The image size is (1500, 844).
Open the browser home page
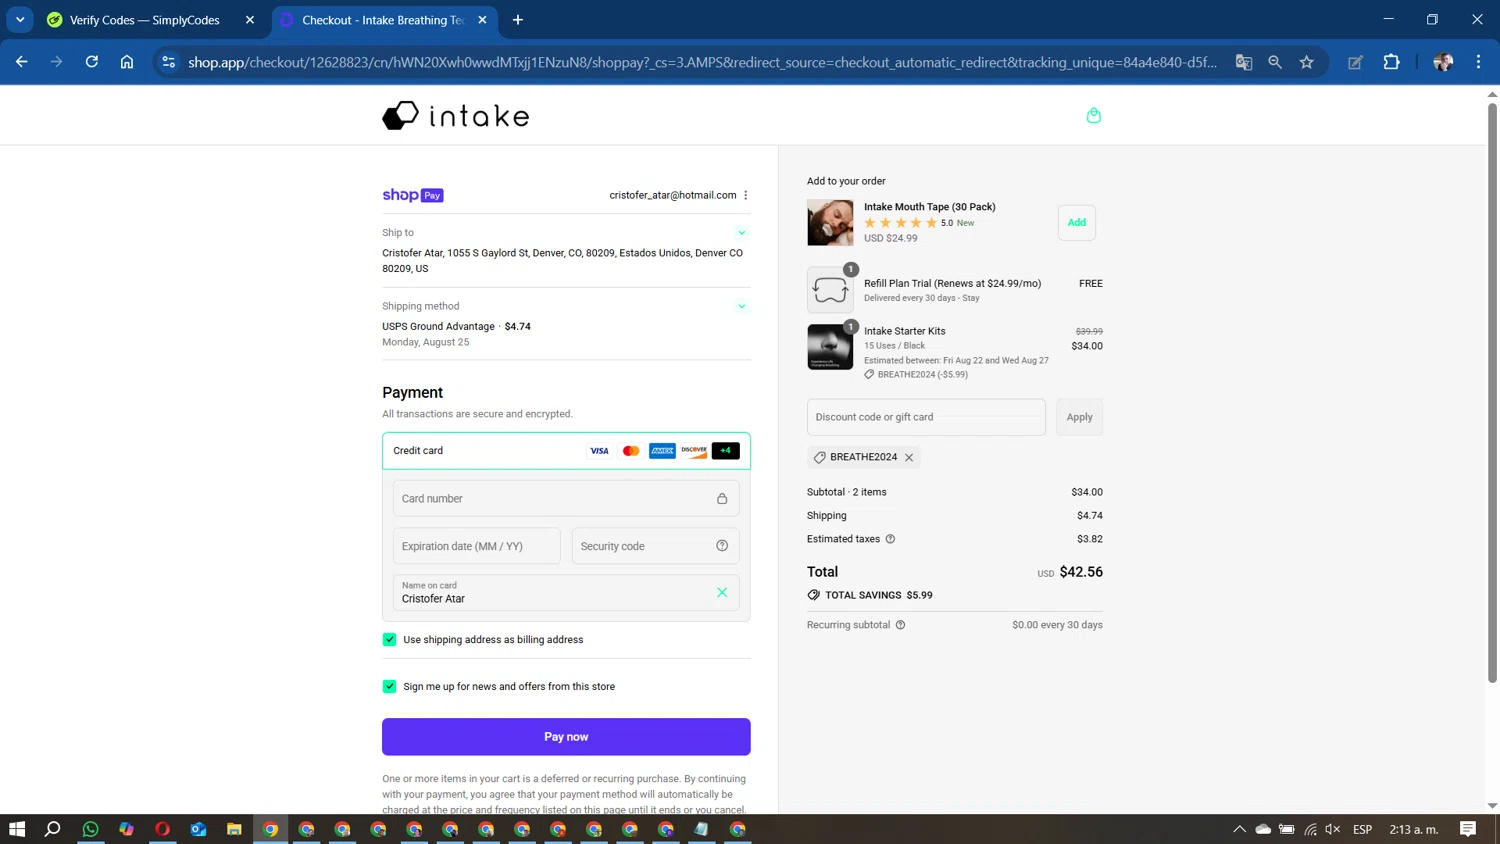coord(127,62)
